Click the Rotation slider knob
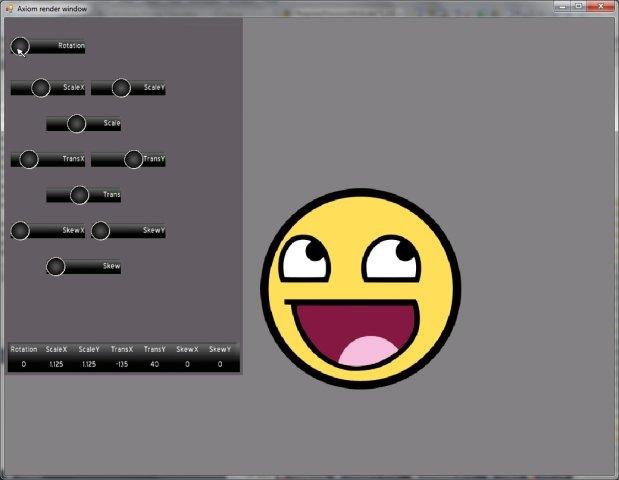The height and width of the screenshot is (480, 619). click(x=20, y=47)
